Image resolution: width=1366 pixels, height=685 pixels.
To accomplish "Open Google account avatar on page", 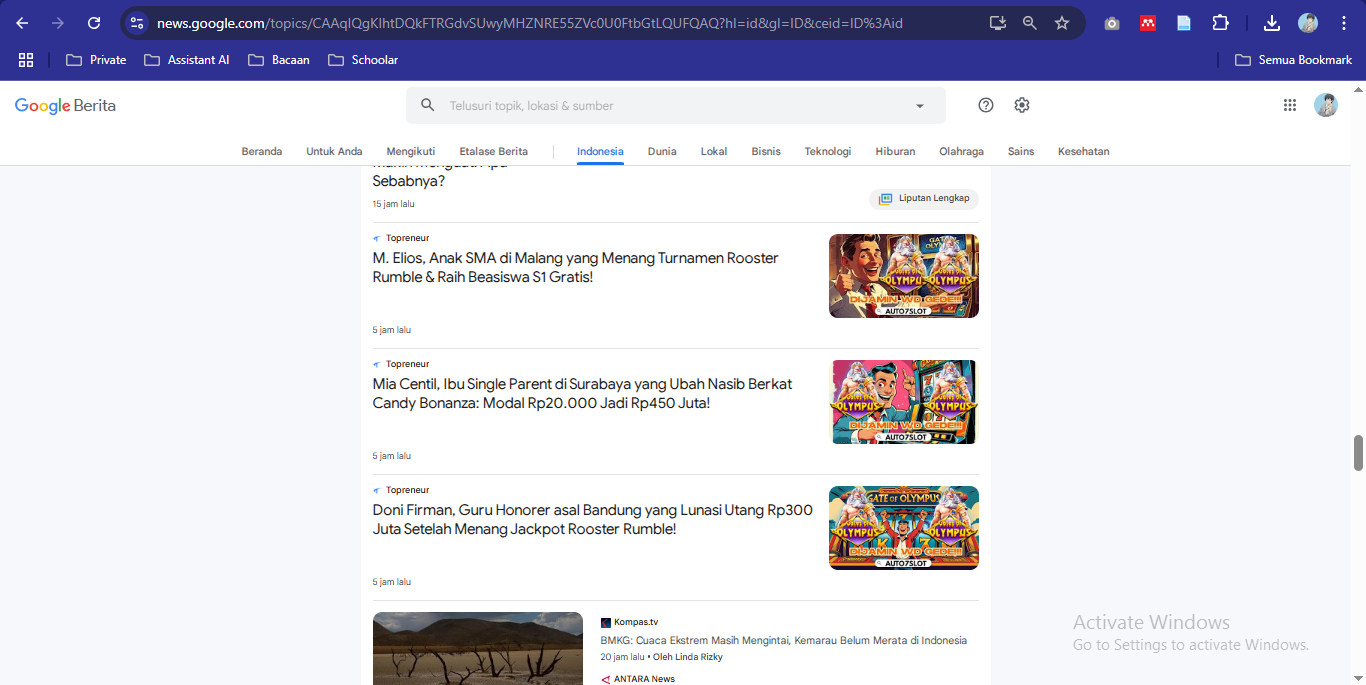I will (1326, 105).
